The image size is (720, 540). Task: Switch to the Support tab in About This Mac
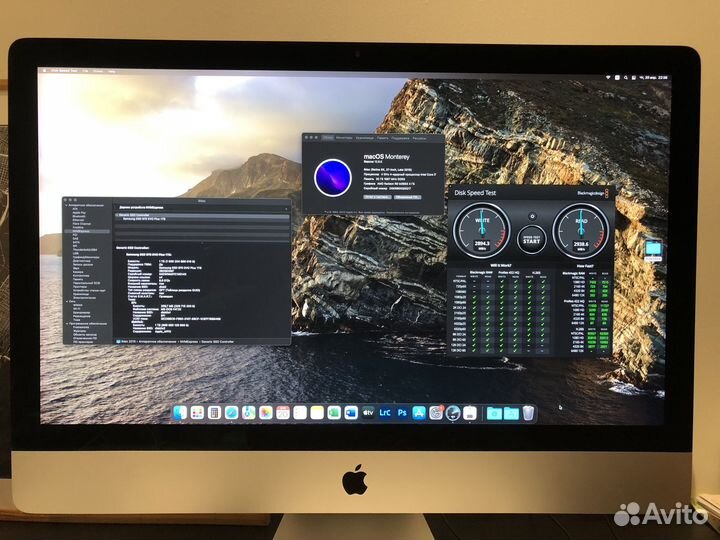click(x=400, y=138)
